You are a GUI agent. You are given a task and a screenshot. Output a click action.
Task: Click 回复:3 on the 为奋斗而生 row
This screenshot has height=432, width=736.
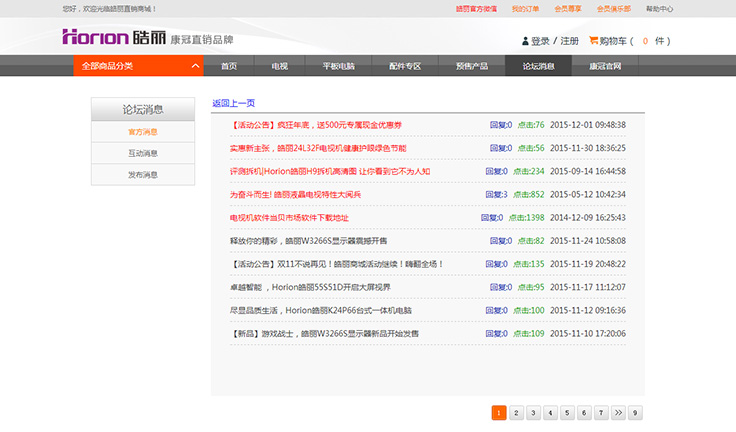(x=496, y=194)
